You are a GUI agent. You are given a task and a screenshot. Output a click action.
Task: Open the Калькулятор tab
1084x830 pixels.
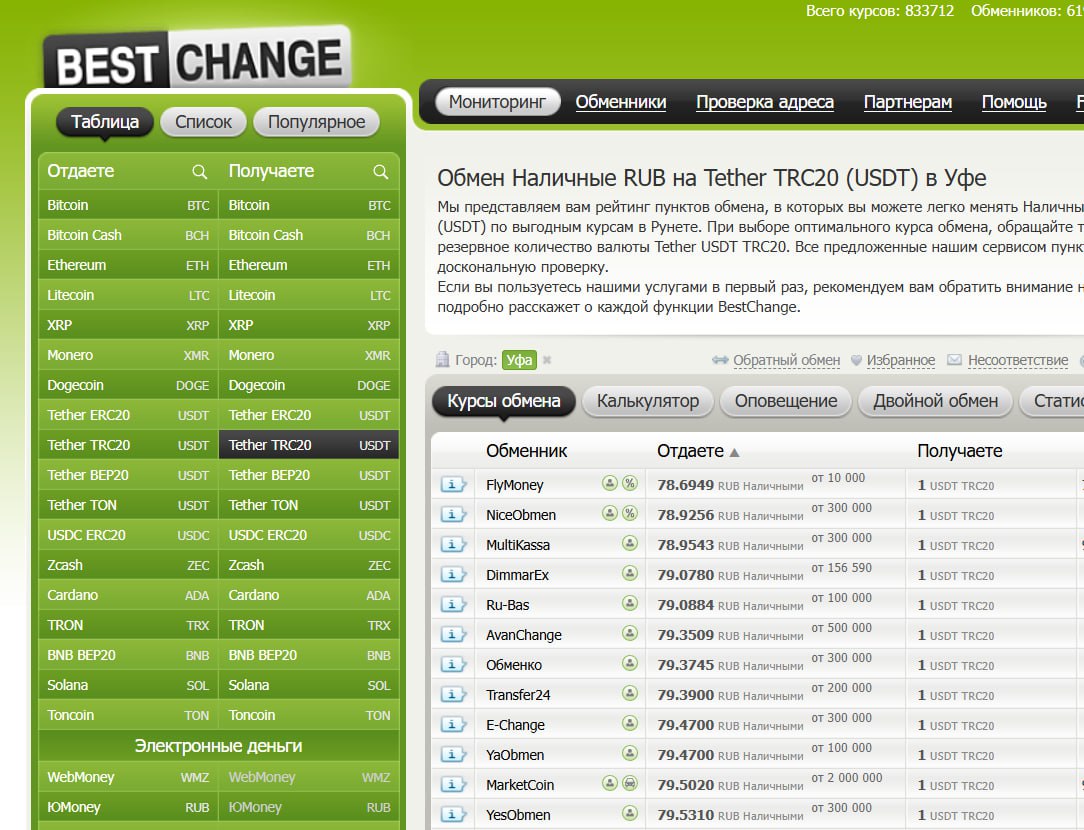tap(647, 401)
